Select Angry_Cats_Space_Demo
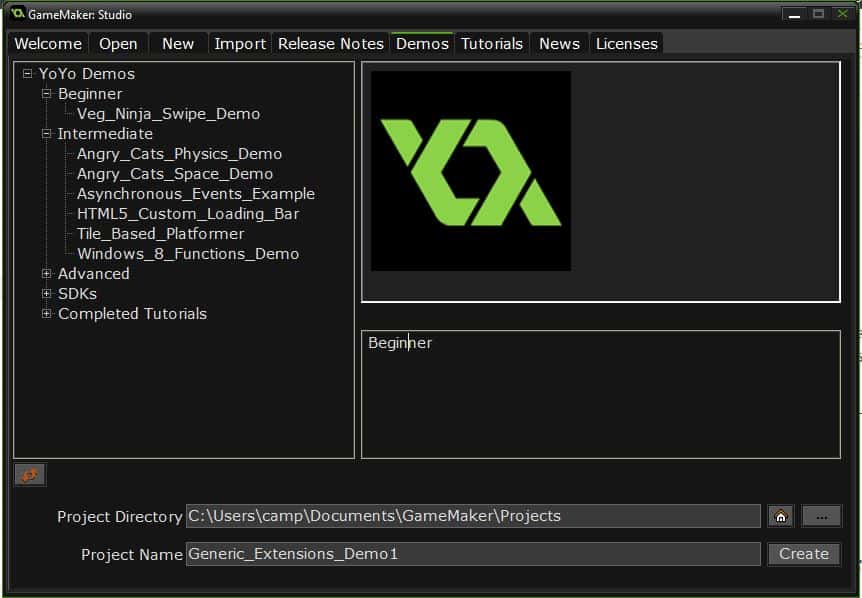The height and width of the screenshot is (598, 862). coord(175,174)
